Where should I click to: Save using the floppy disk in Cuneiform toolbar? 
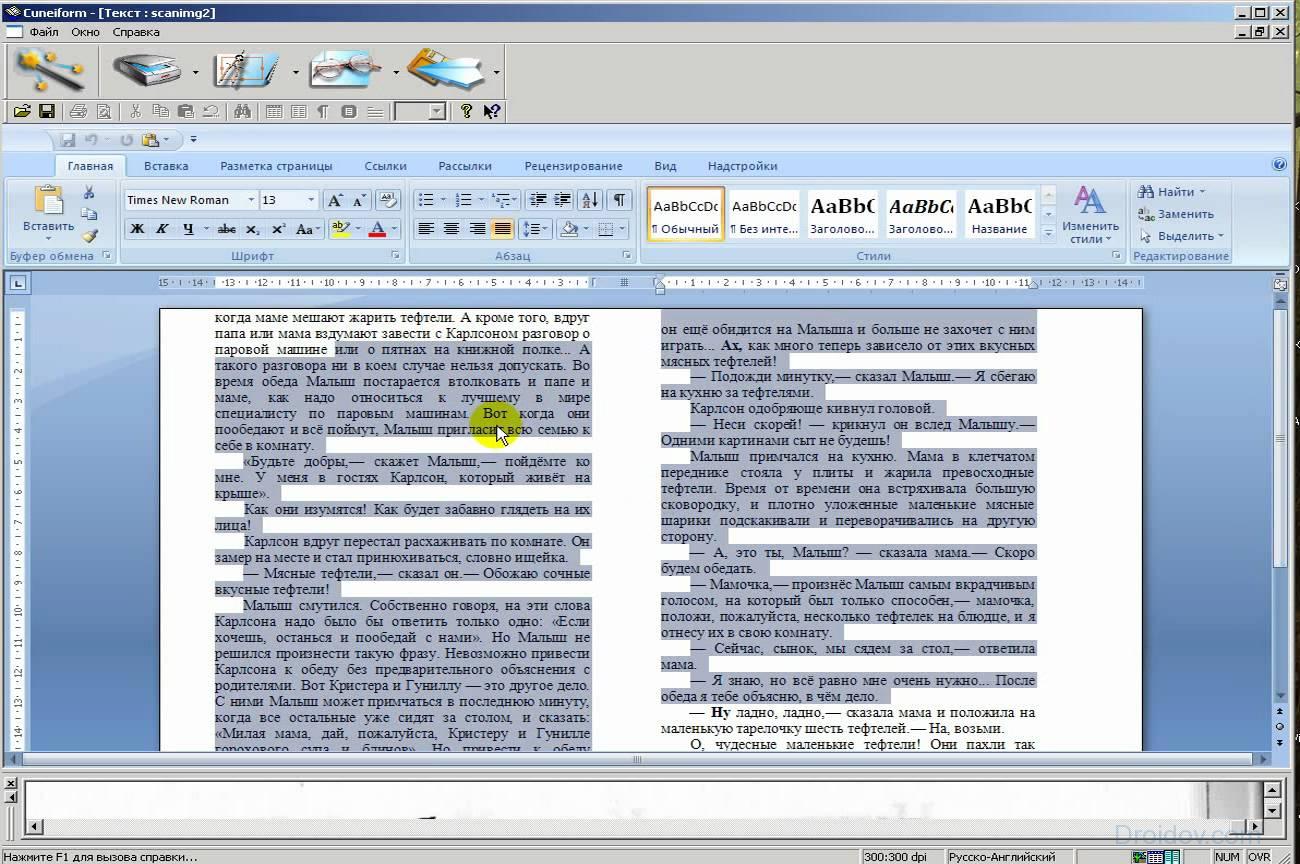(47, 112)
